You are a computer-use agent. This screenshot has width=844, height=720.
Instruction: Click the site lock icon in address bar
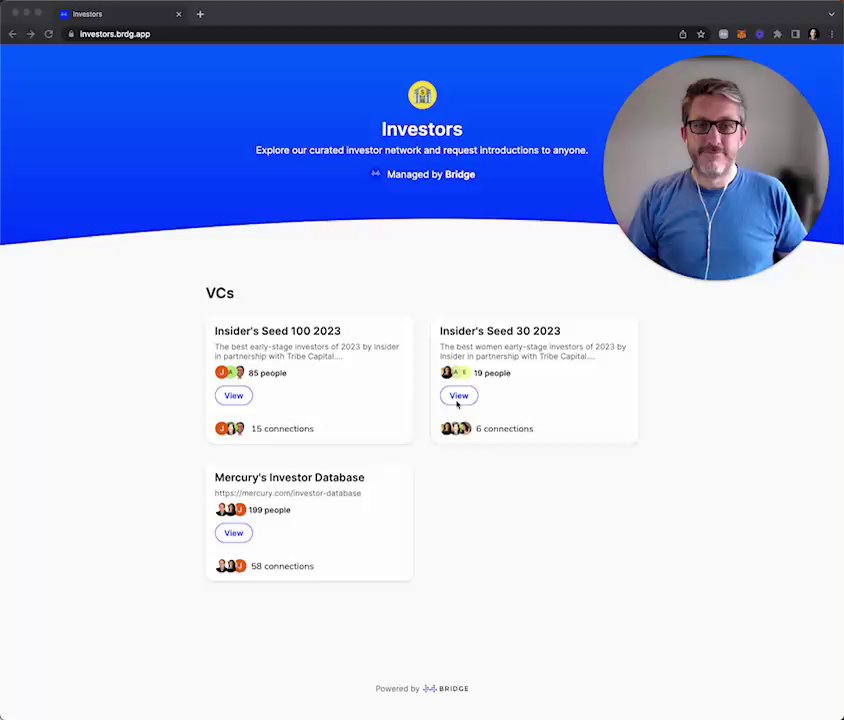click(71, 34)
